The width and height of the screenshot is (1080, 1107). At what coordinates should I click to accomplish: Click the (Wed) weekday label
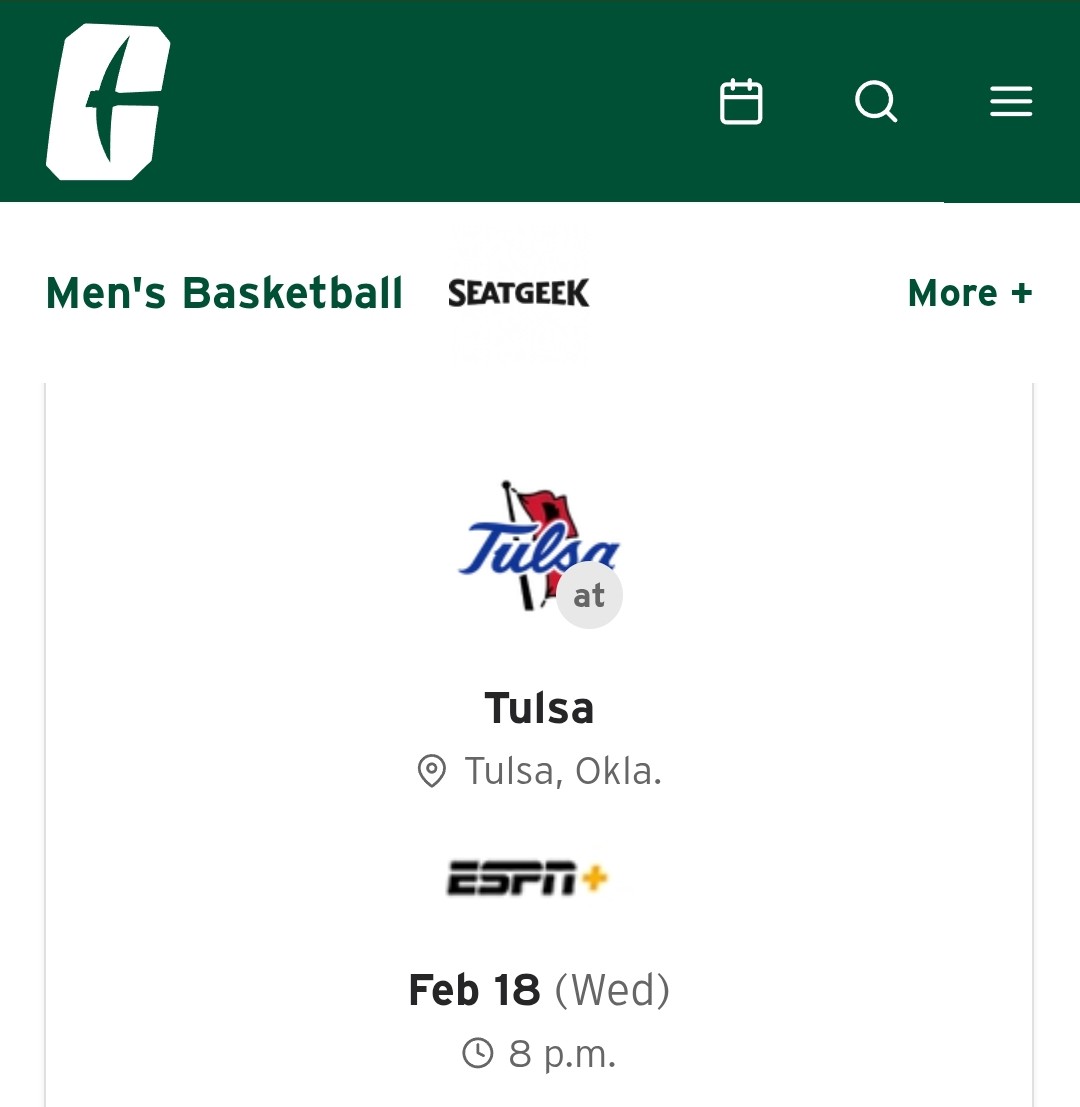(x=612, y=990)
